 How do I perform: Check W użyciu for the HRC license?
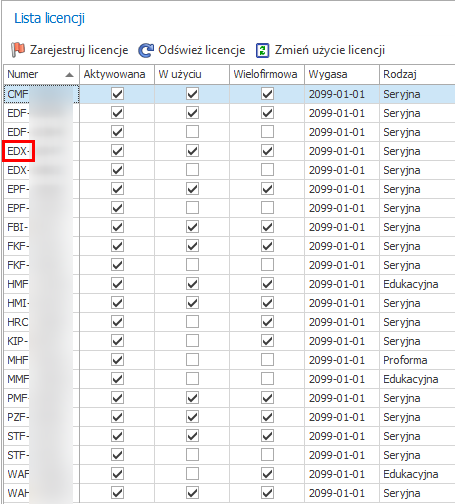click(192, 322)
